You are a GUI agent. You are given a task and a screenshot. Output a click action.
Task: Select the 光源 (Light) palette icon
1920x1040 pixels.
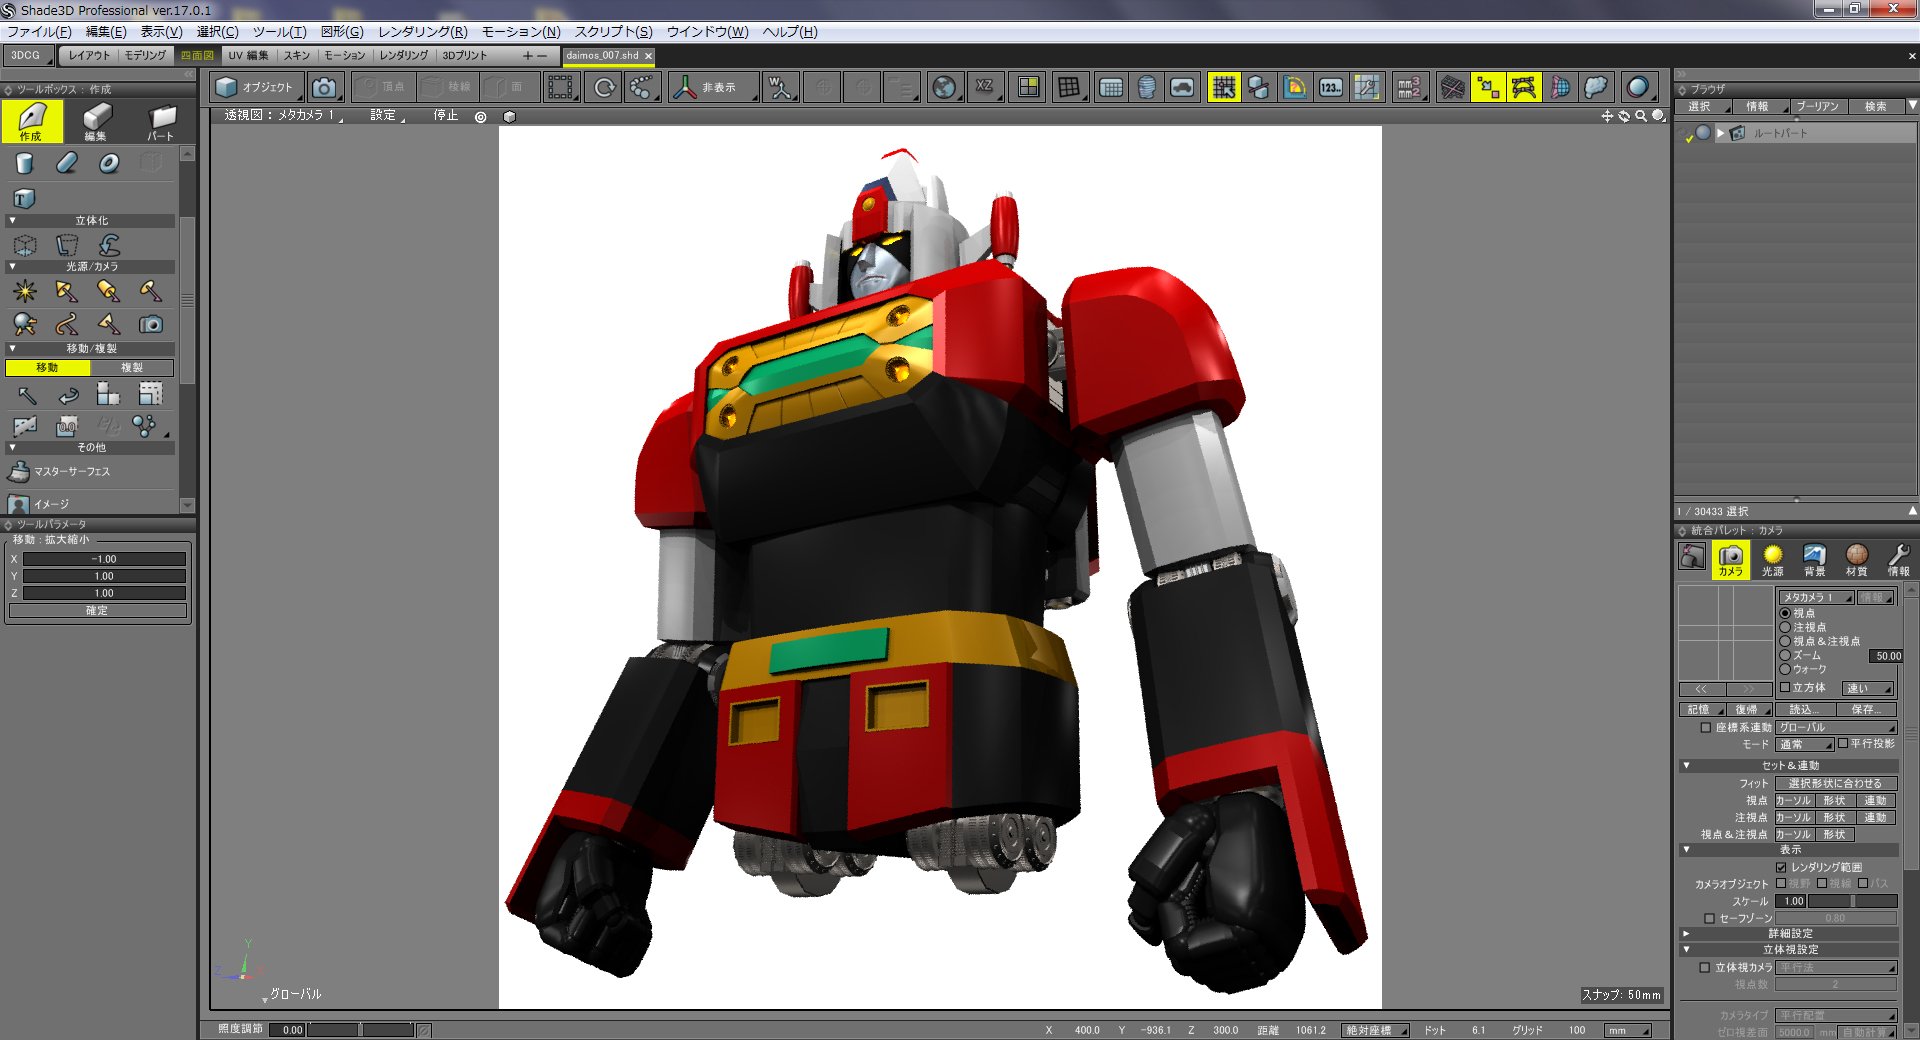coord(1772,560)
